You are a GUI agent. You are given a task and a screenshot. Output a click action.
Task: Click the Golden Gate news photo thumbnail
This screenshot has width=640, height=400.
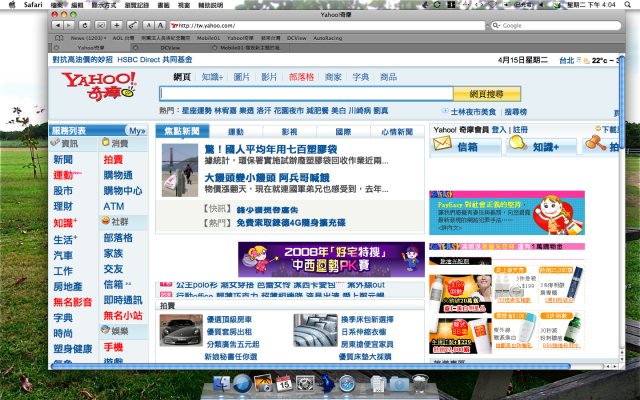pyautogui.click(x=180, y=170)
